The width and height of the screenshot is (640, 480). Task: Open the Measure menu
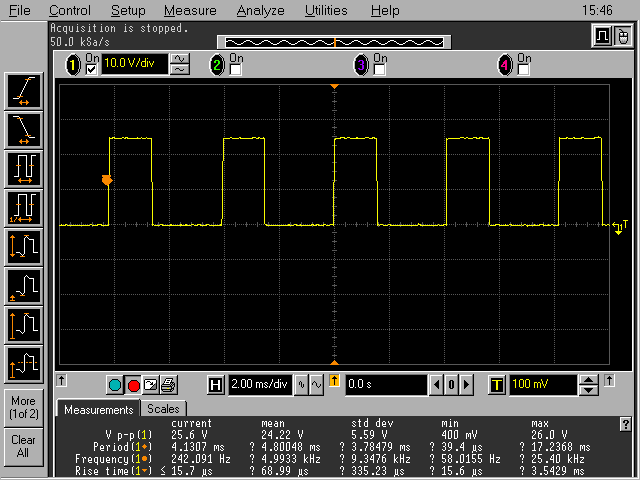pyautogui.click(x=190, y=11)
